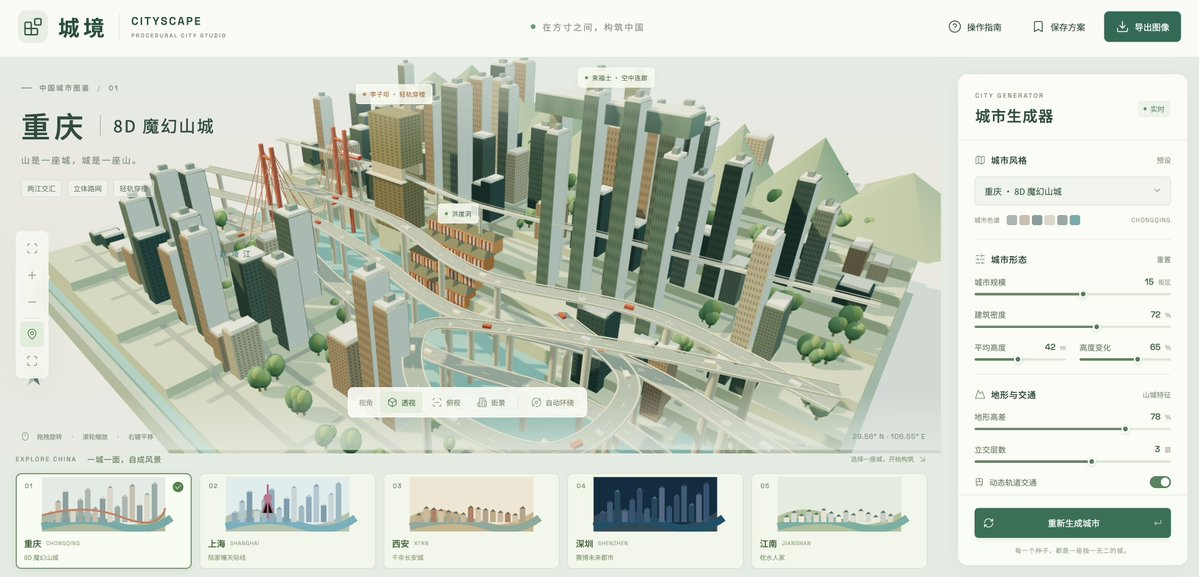Select the 深圳 city card

pos(655,520)
